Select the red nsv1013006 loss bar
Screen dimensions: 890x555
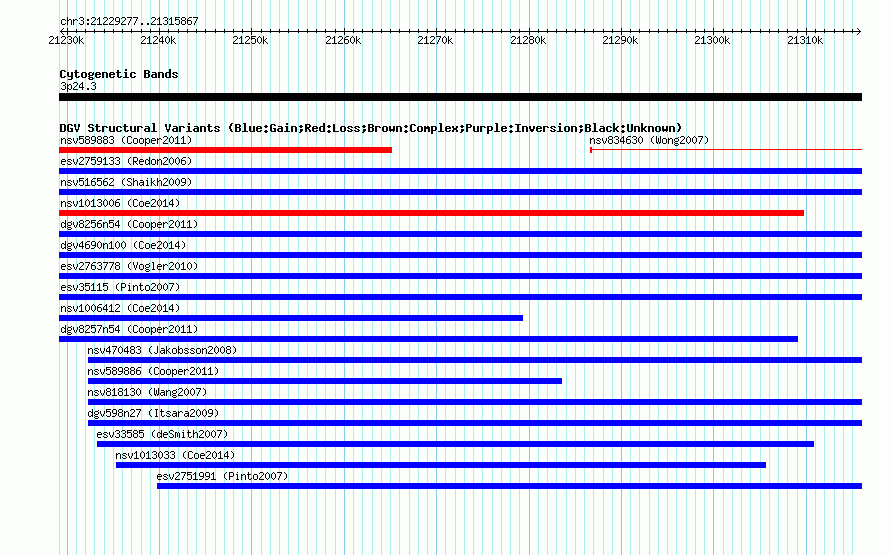(431, 213)
